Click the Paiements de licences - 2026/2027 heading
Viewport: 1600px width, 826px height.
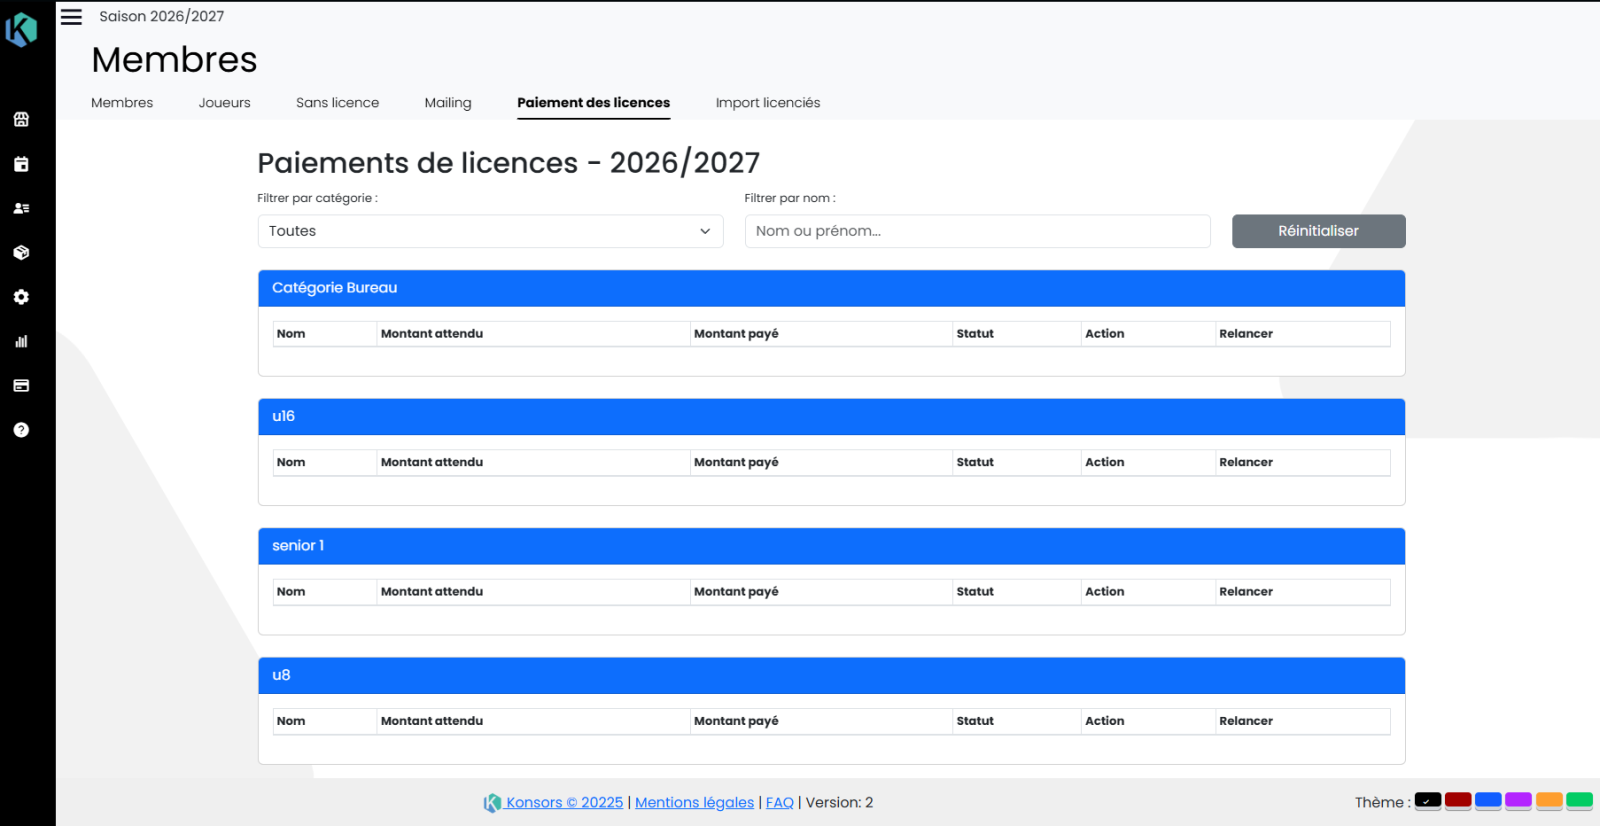pyautogui.click(x=508, y=162)
